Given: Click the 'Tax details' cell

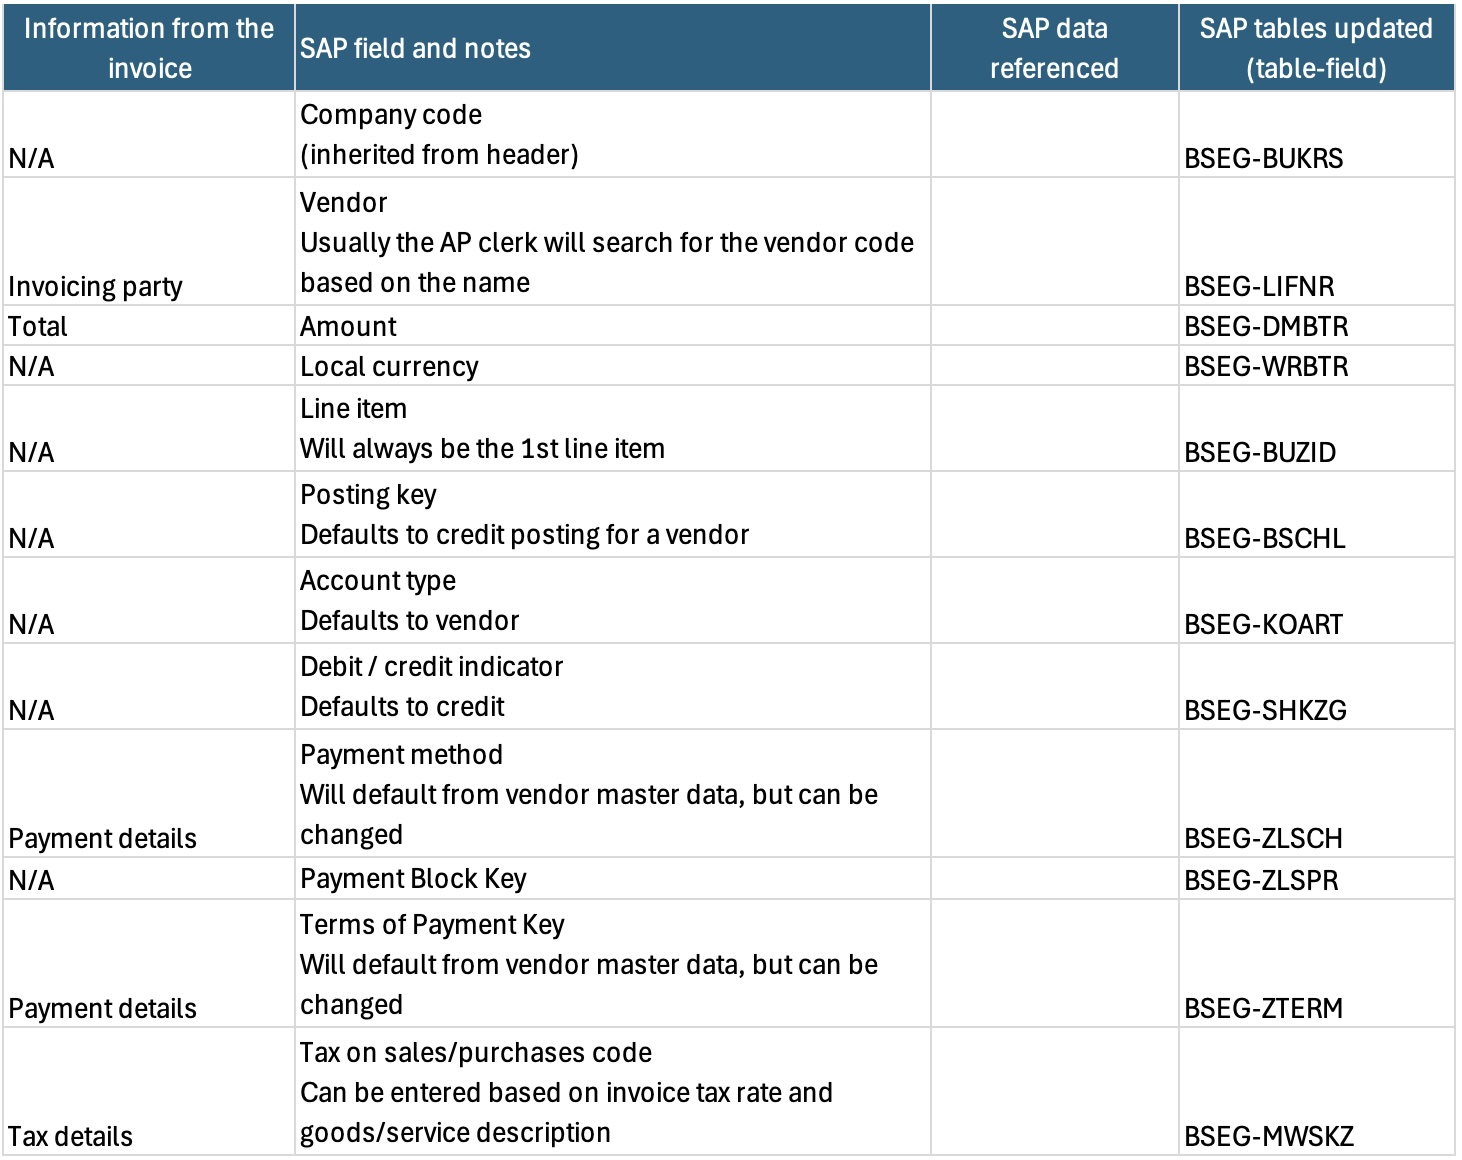Looking at the screenshot, I should pyautogui.click(x=149, y=1092).
